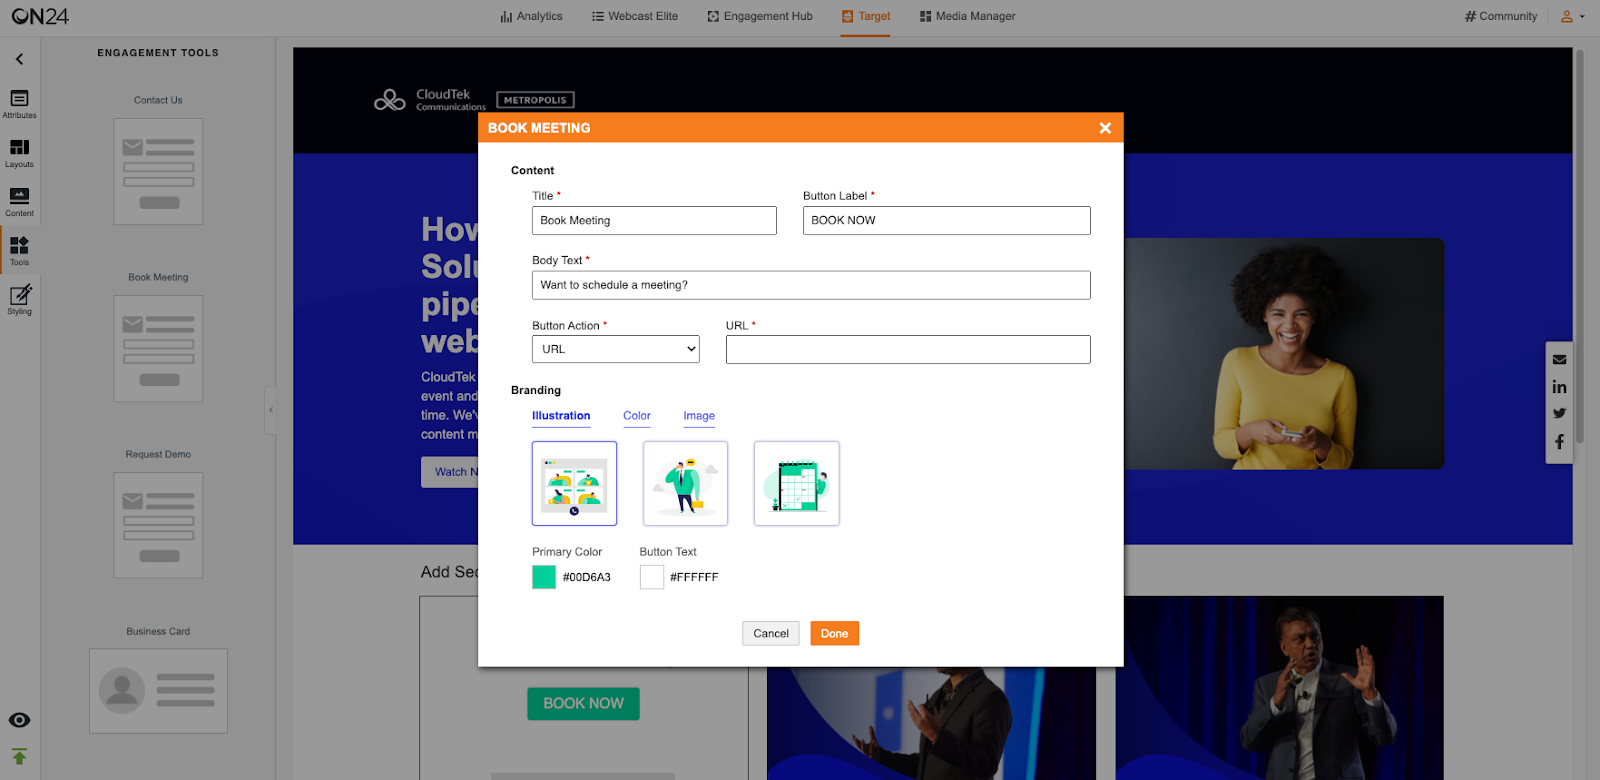This screenshot has width=1600, height=780.
Task: Select the Contact Us tool thumbnail
Action: [x=158, y=171]
